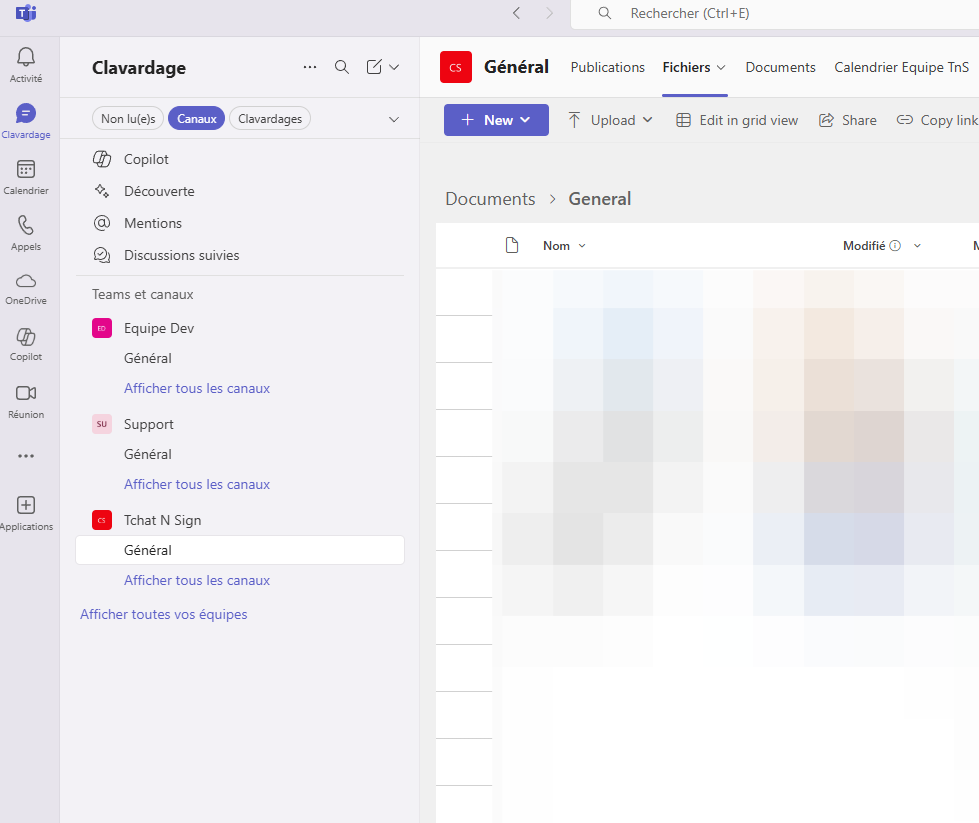
Task: Click Edit in grid view
Action: (x=737, y=120)
